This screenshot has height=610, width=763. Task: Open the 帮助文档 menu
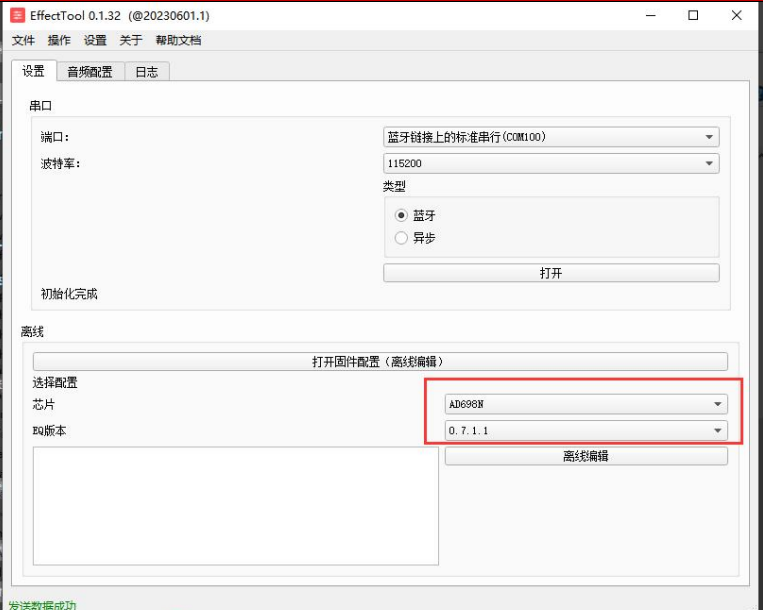coord(178,40)
